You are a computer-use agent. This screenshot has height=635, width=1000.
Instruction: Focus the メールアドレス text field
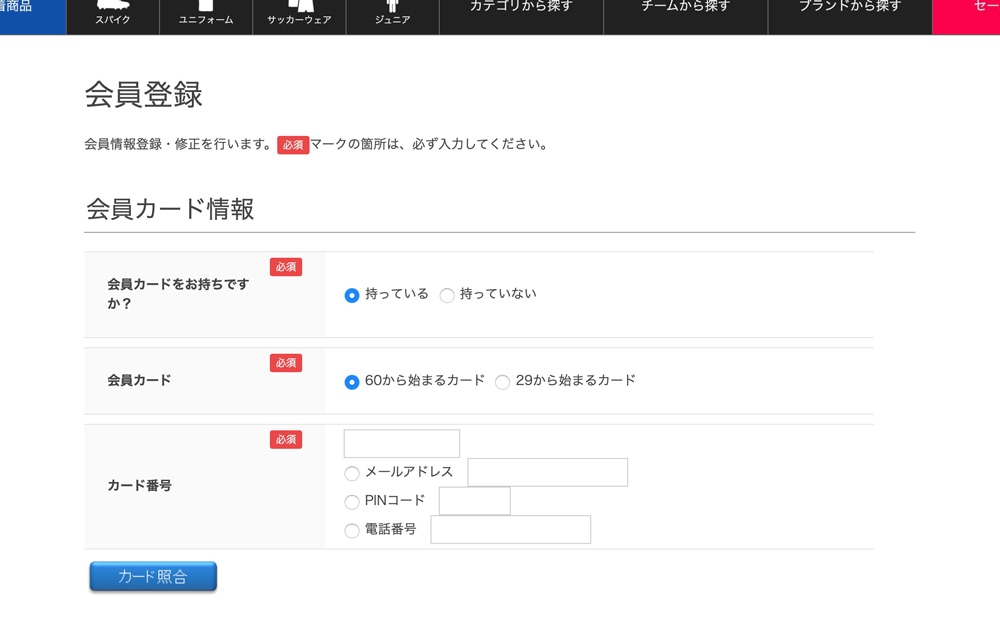point(547,472)
